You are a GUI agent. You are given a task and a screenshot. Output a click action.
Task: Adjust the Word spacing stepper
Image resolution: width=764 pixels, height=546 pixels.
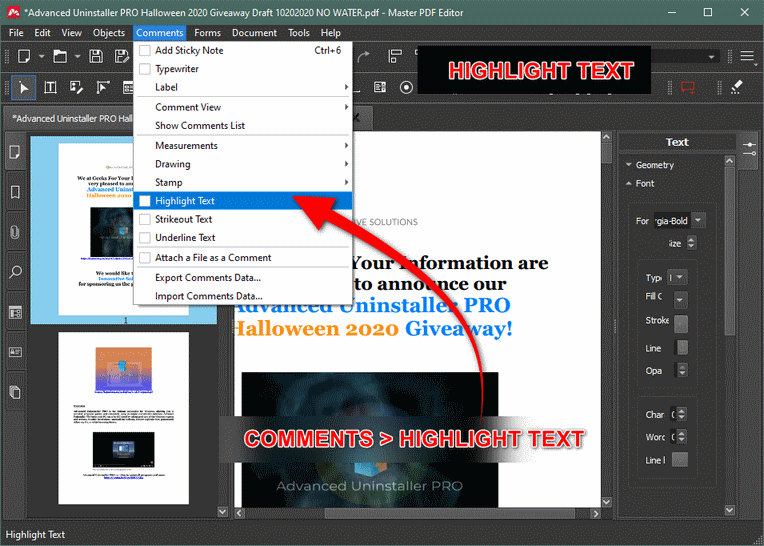pos(682,436)
